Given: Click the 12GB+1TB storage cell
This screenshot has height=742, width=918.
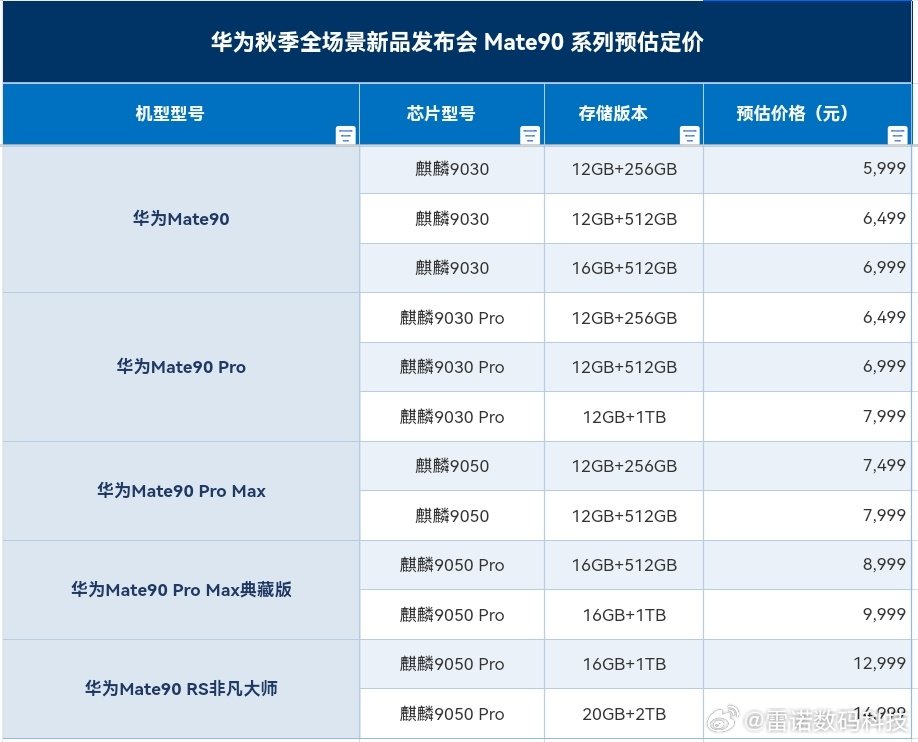Looking at the screenshot, I should 624,417.
